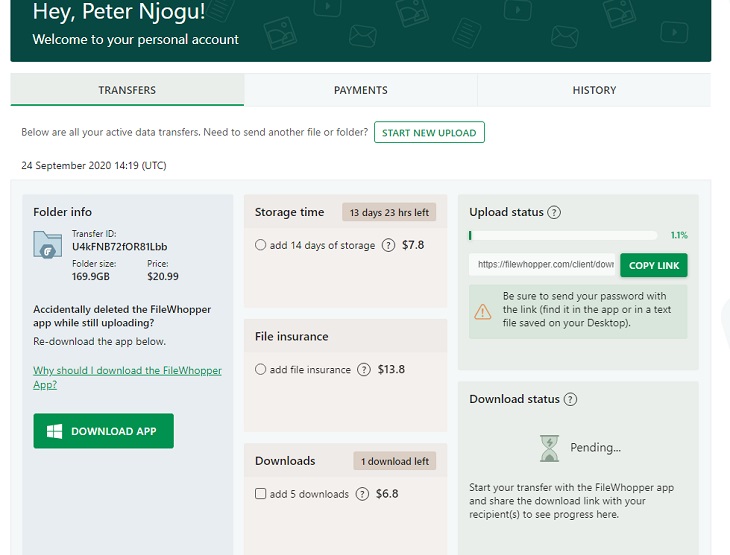Open the Transfers tab
The image size is (730, 555).
pyautogui.click(x=127, y=90)
